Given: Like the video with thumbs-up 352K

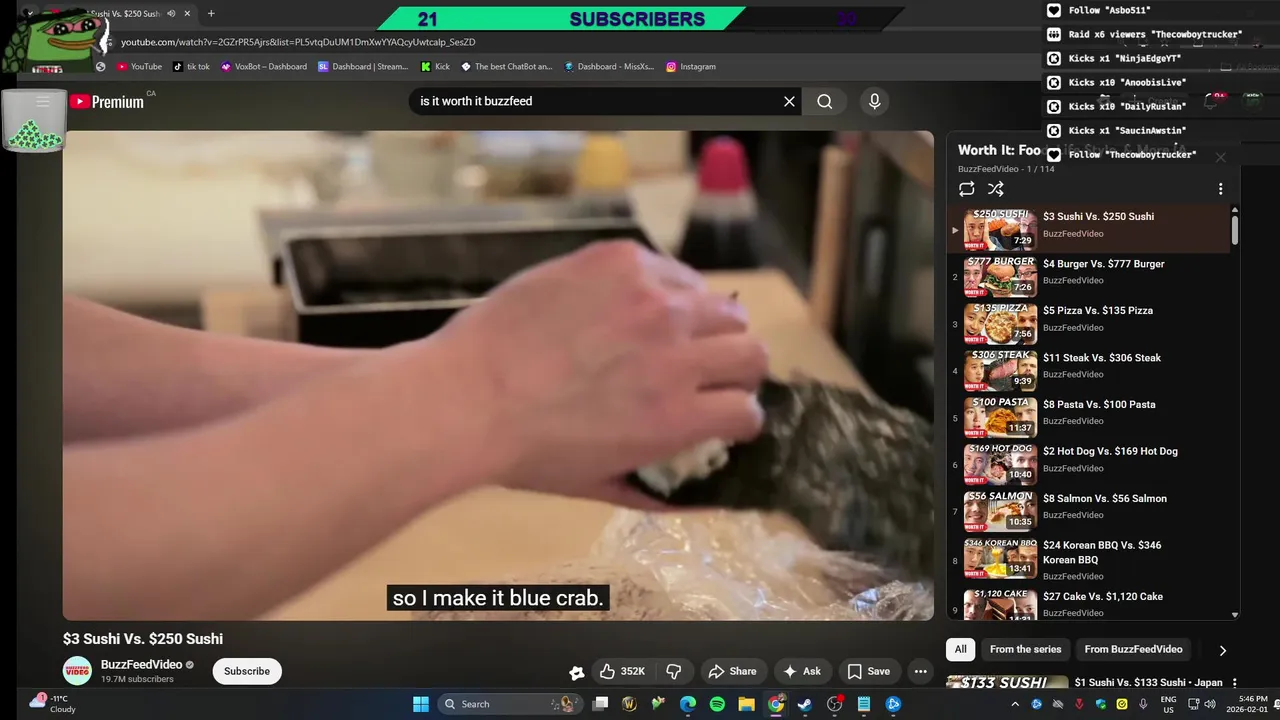Looking at the screenshot, I should pyautogui.click(x=622, y=671).
